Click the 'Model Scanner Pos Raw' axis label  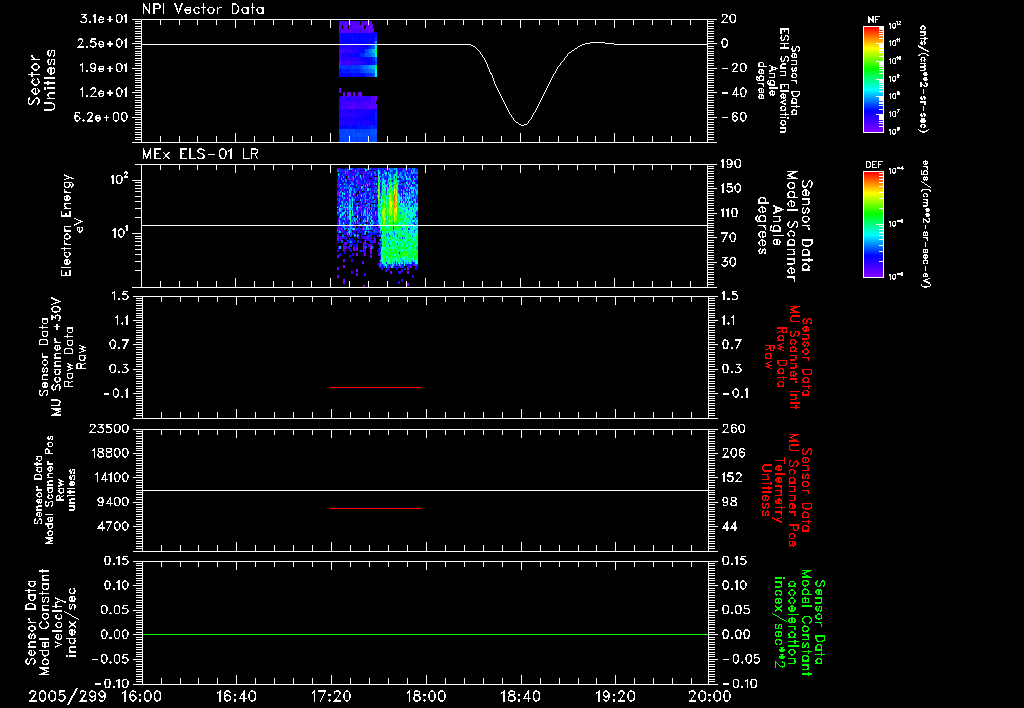click(55, 490)
